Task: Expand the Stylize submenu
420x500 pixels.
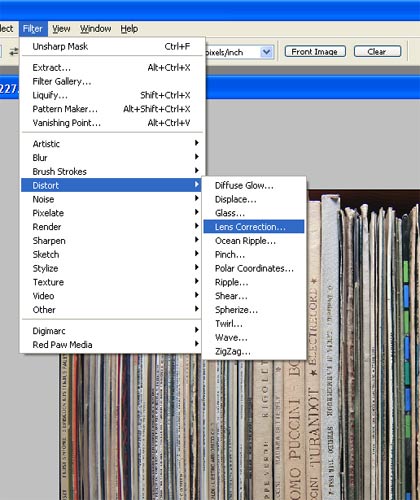Action: (111, 268)
